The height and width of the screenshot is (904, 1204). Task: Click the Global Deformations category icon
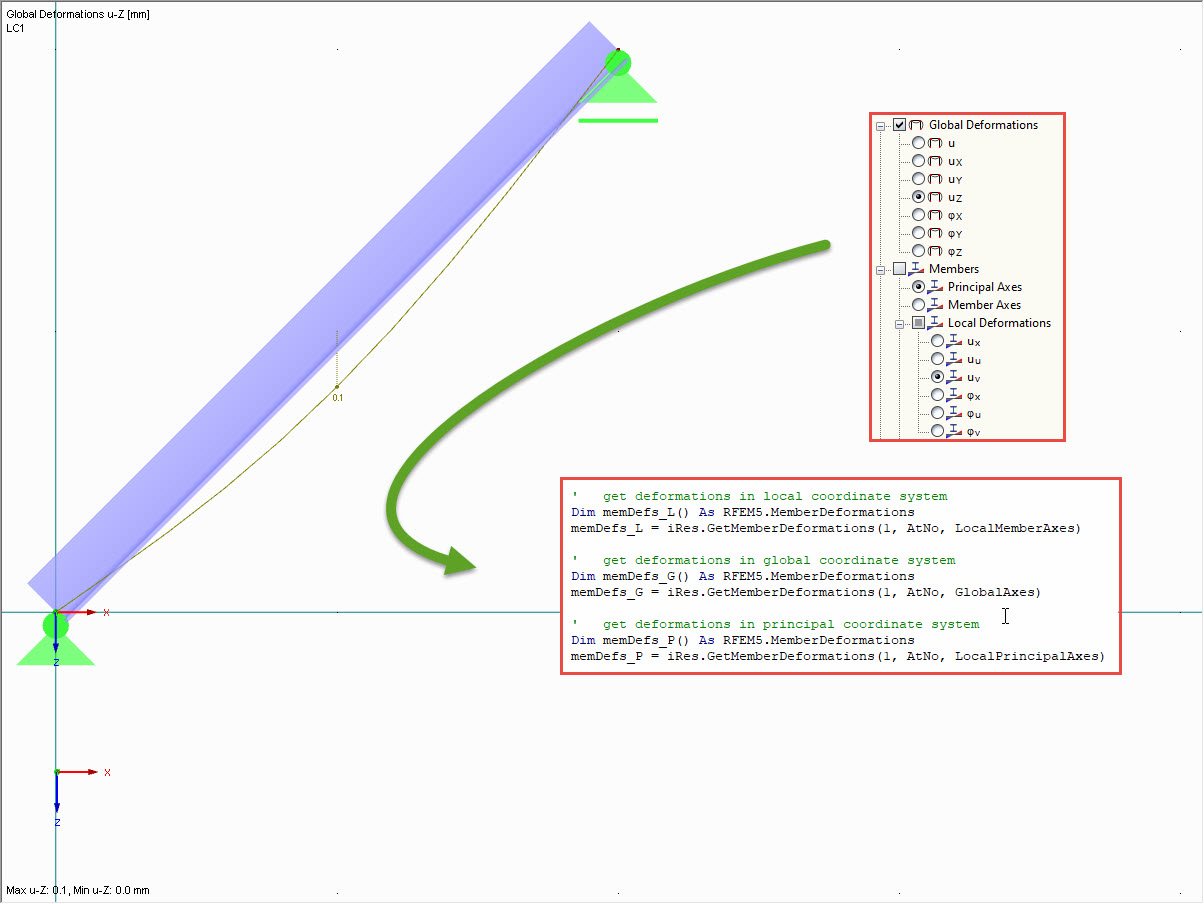coord(916,125)
